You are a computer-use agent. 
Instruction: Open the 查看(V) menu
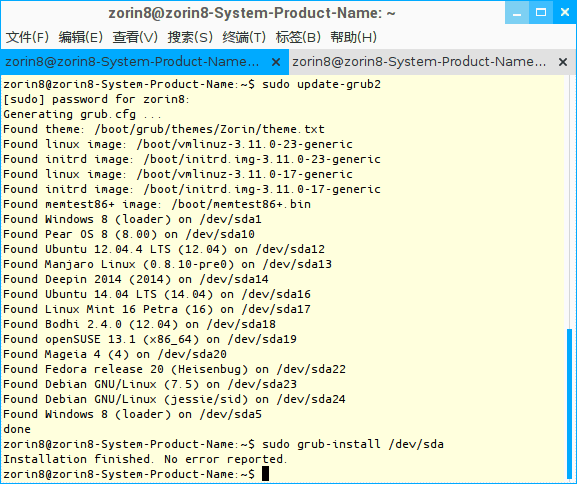(135, 37)
